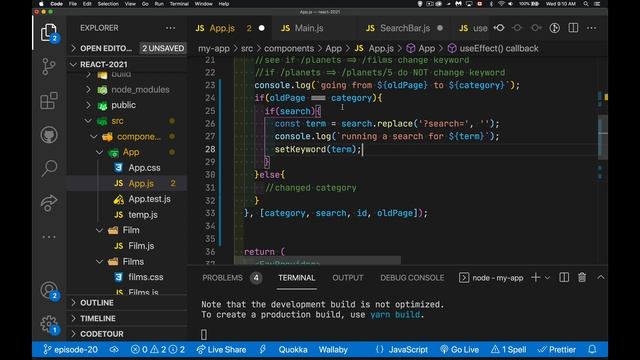Open the Terminal menu in menu bar
Viewport: 640px width, 360px height.
(179, 4)
